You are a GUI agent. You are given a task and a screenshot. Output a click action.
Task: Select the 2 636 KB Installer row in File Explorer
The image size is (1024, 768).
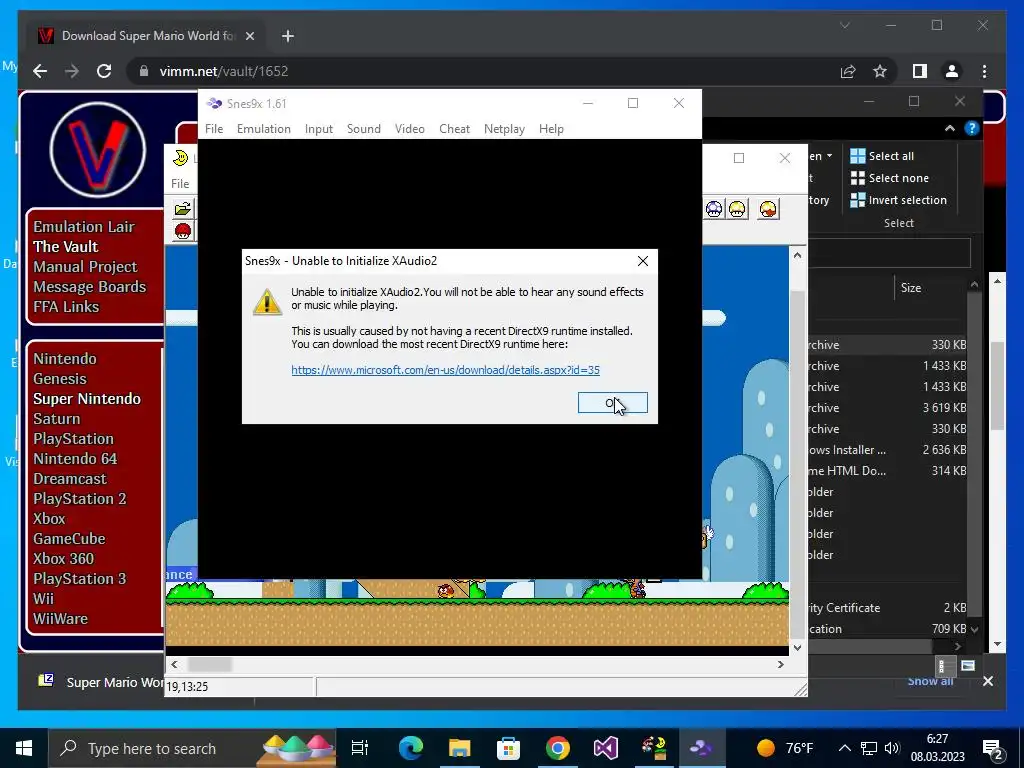887,449
